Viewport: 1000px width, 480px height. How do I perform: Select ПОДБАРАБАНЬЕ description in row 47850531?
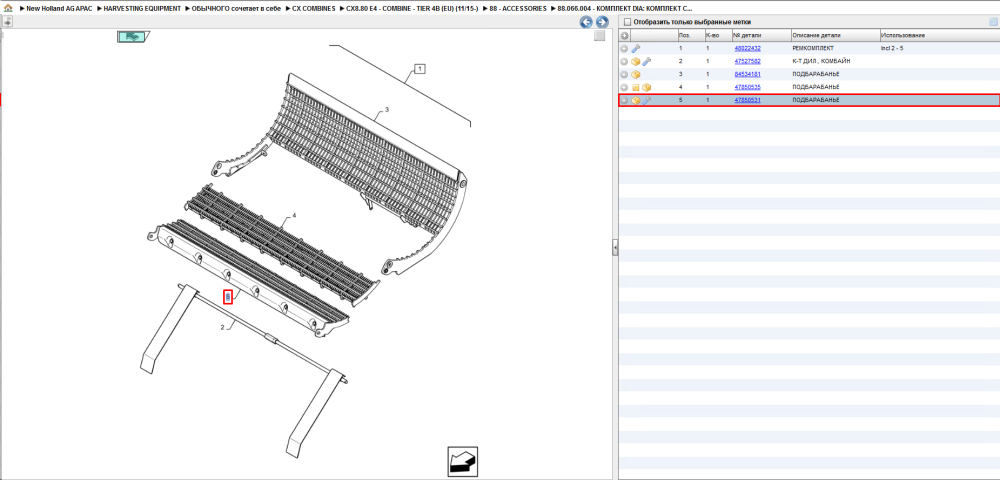coord(816,101)
